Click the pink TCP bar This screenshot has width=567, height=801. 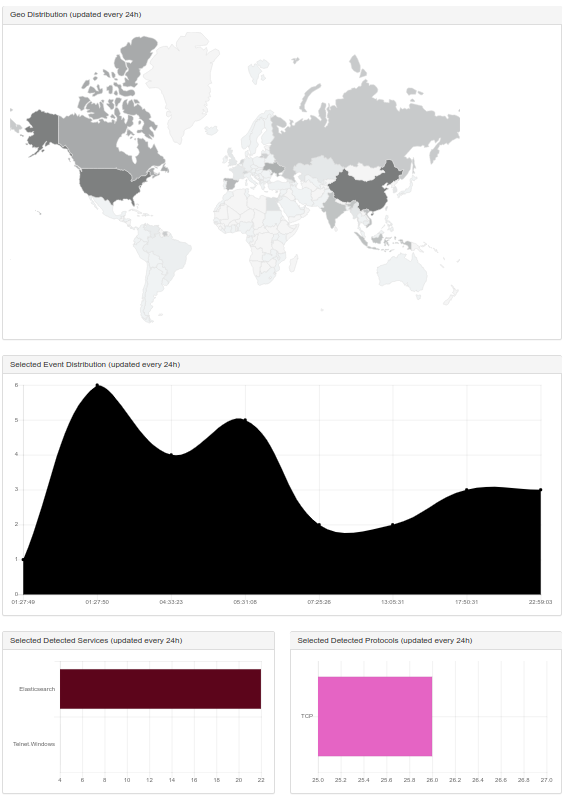coord(375,716)
